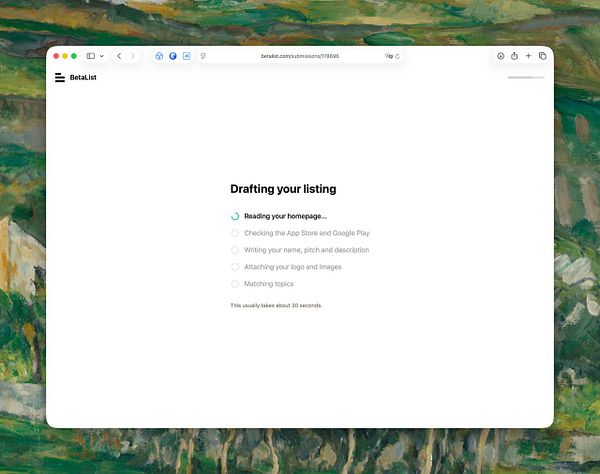Click the spinning loader beside Reading your homepage

coord(235,216)
